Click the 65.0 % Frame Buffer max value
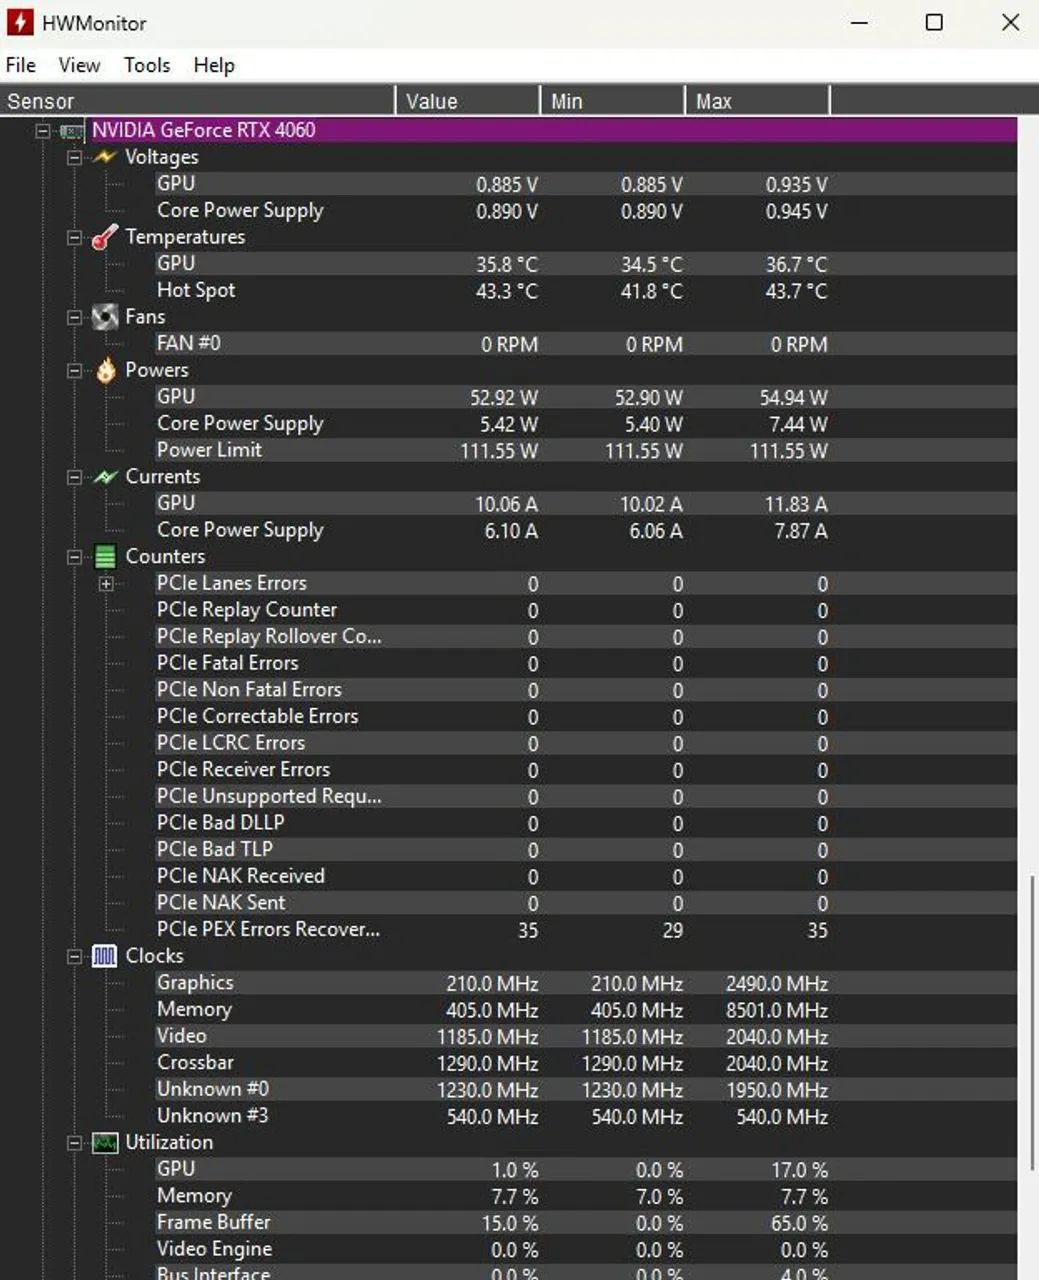The width and height of the screenshot is (1039, 1280). [797, 1224]
